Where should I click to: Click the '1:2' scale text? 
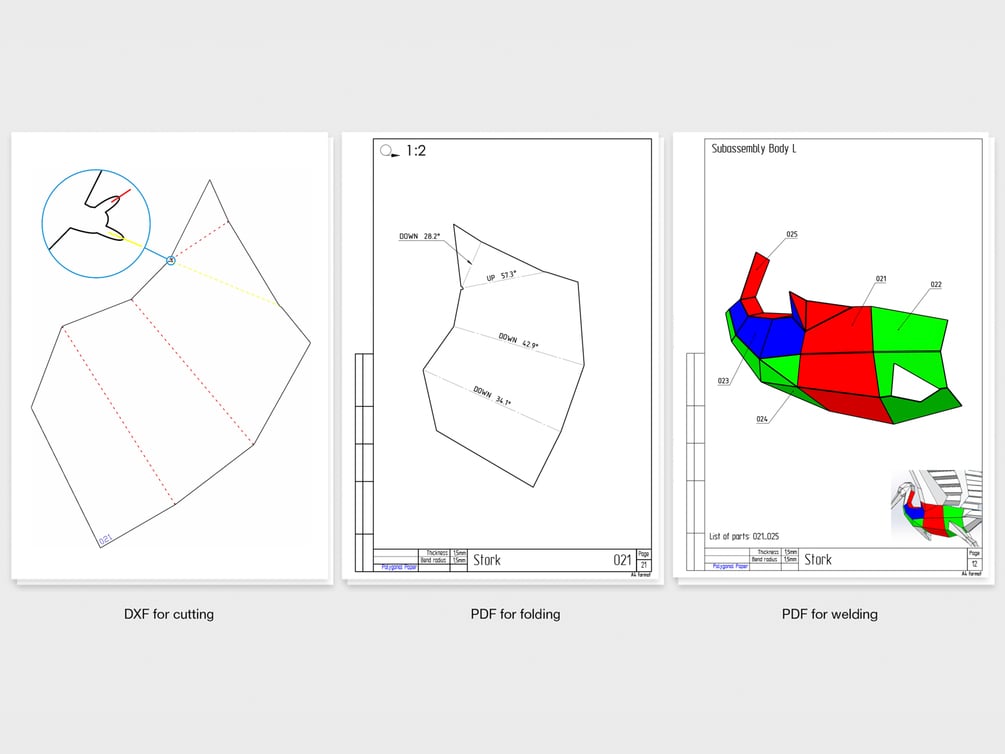pos(416,151)
